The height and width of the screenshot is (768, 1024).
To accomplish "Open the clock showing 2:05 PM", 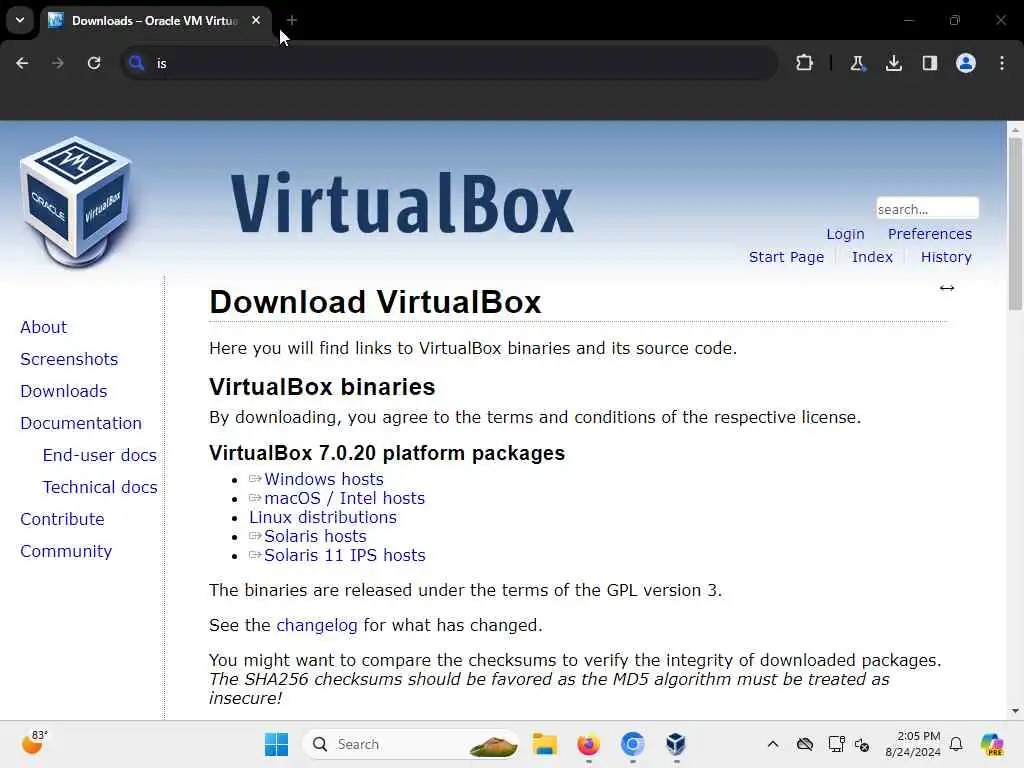I will coord(913,744).
